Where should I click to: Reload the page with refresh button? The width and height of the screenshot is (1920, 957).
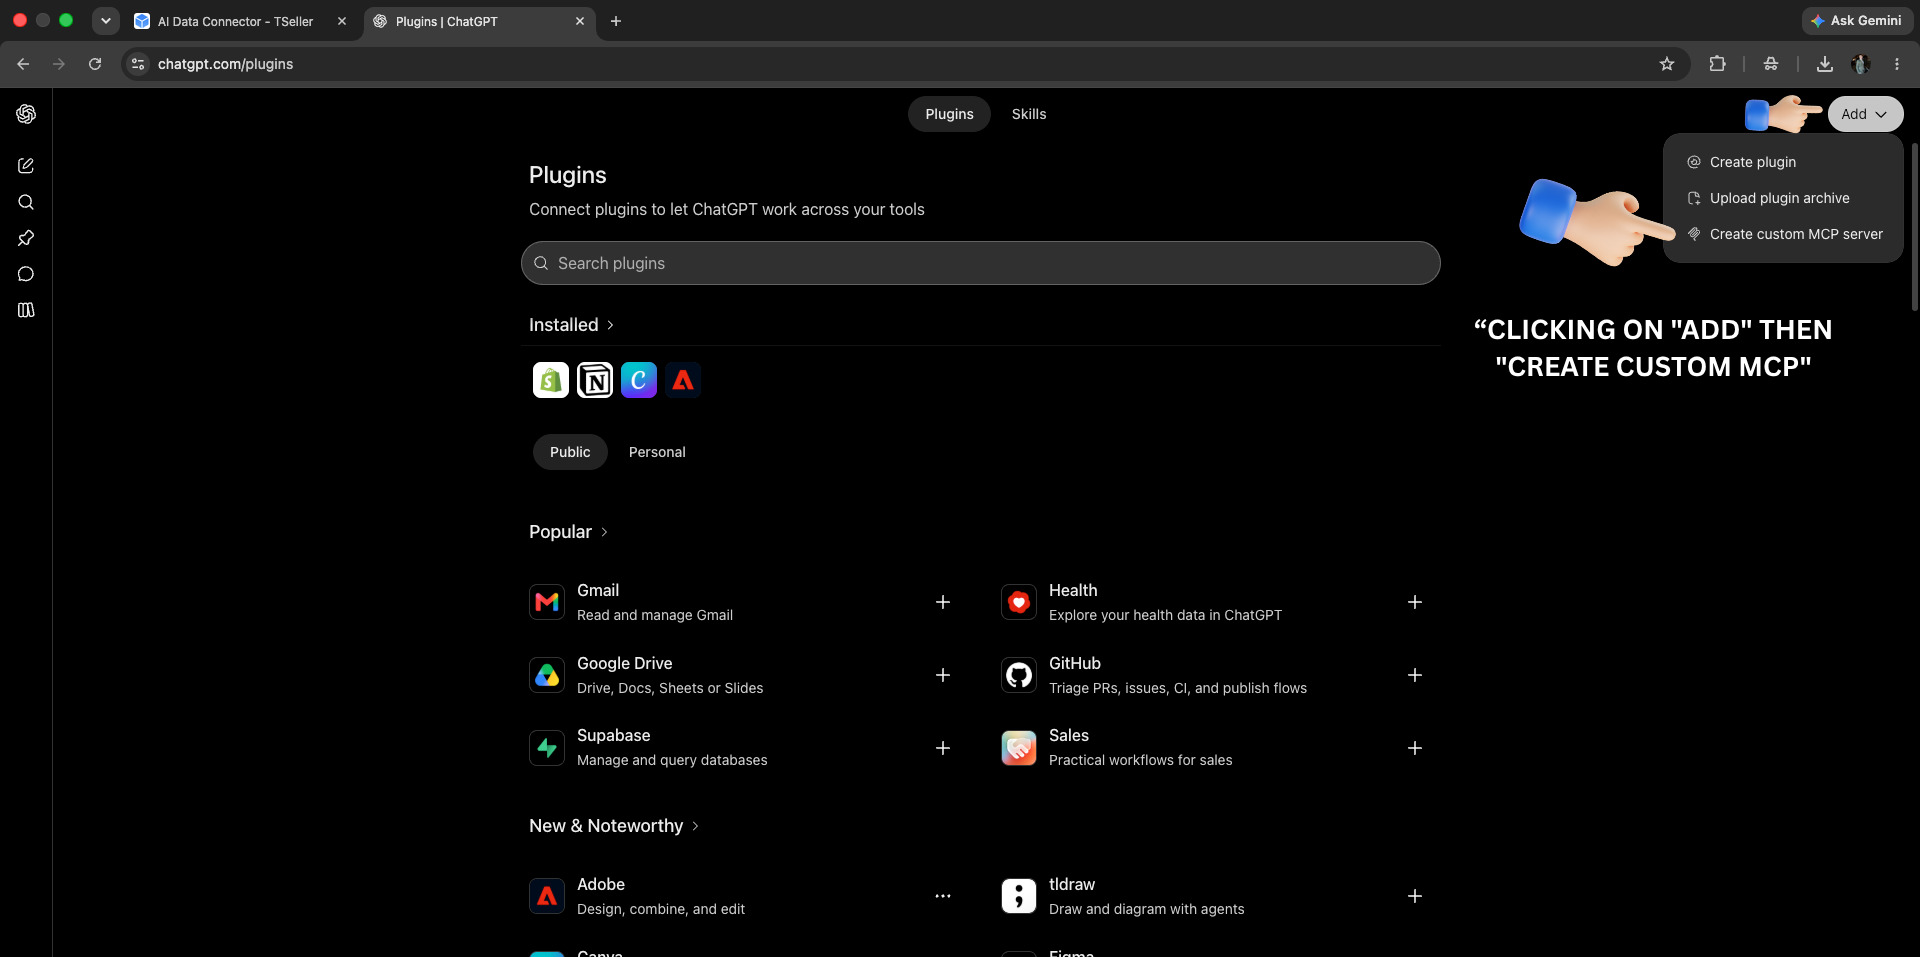(x=95, y=64)
